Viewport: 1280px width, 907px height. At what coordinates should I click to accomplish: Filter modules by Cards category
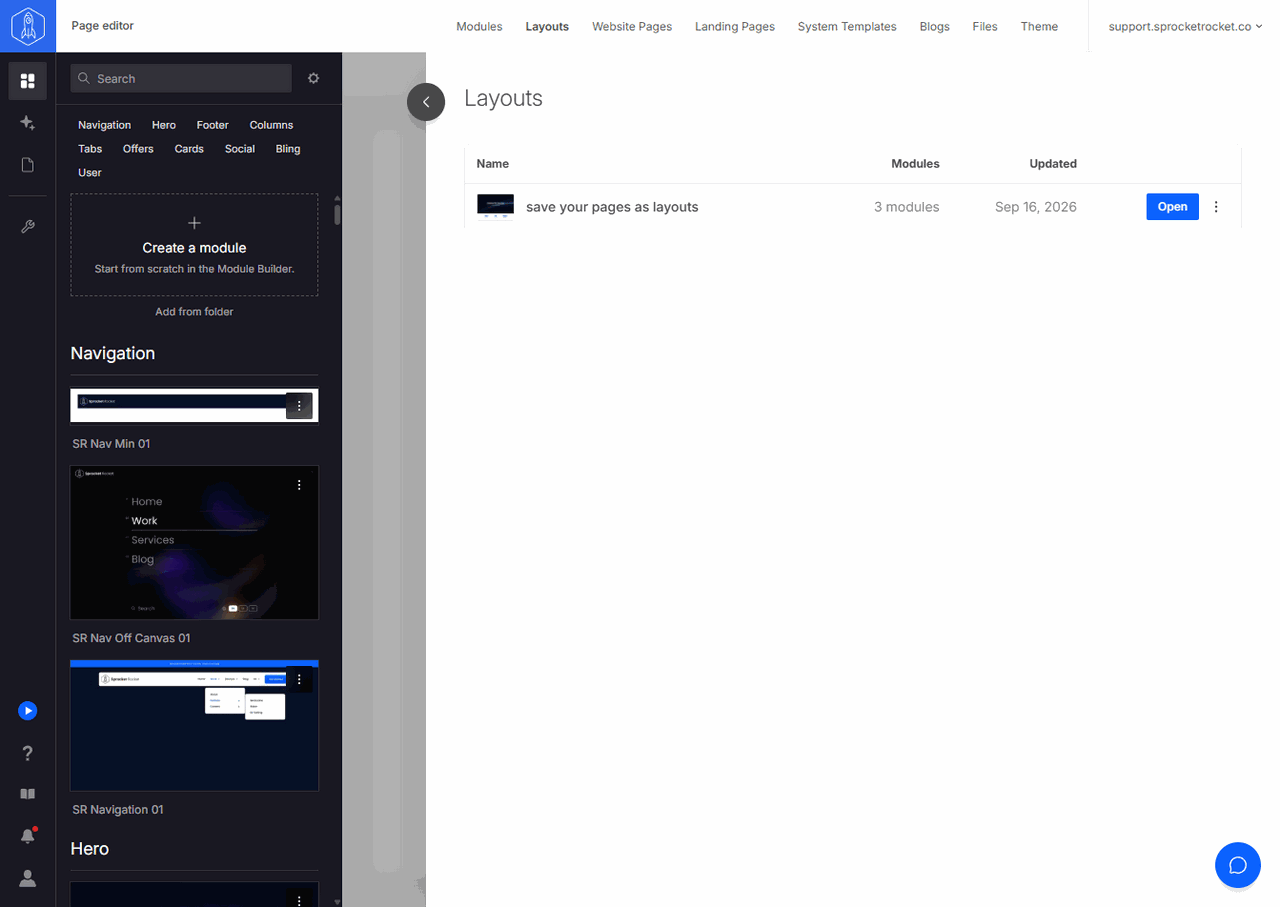pos(189,149)
